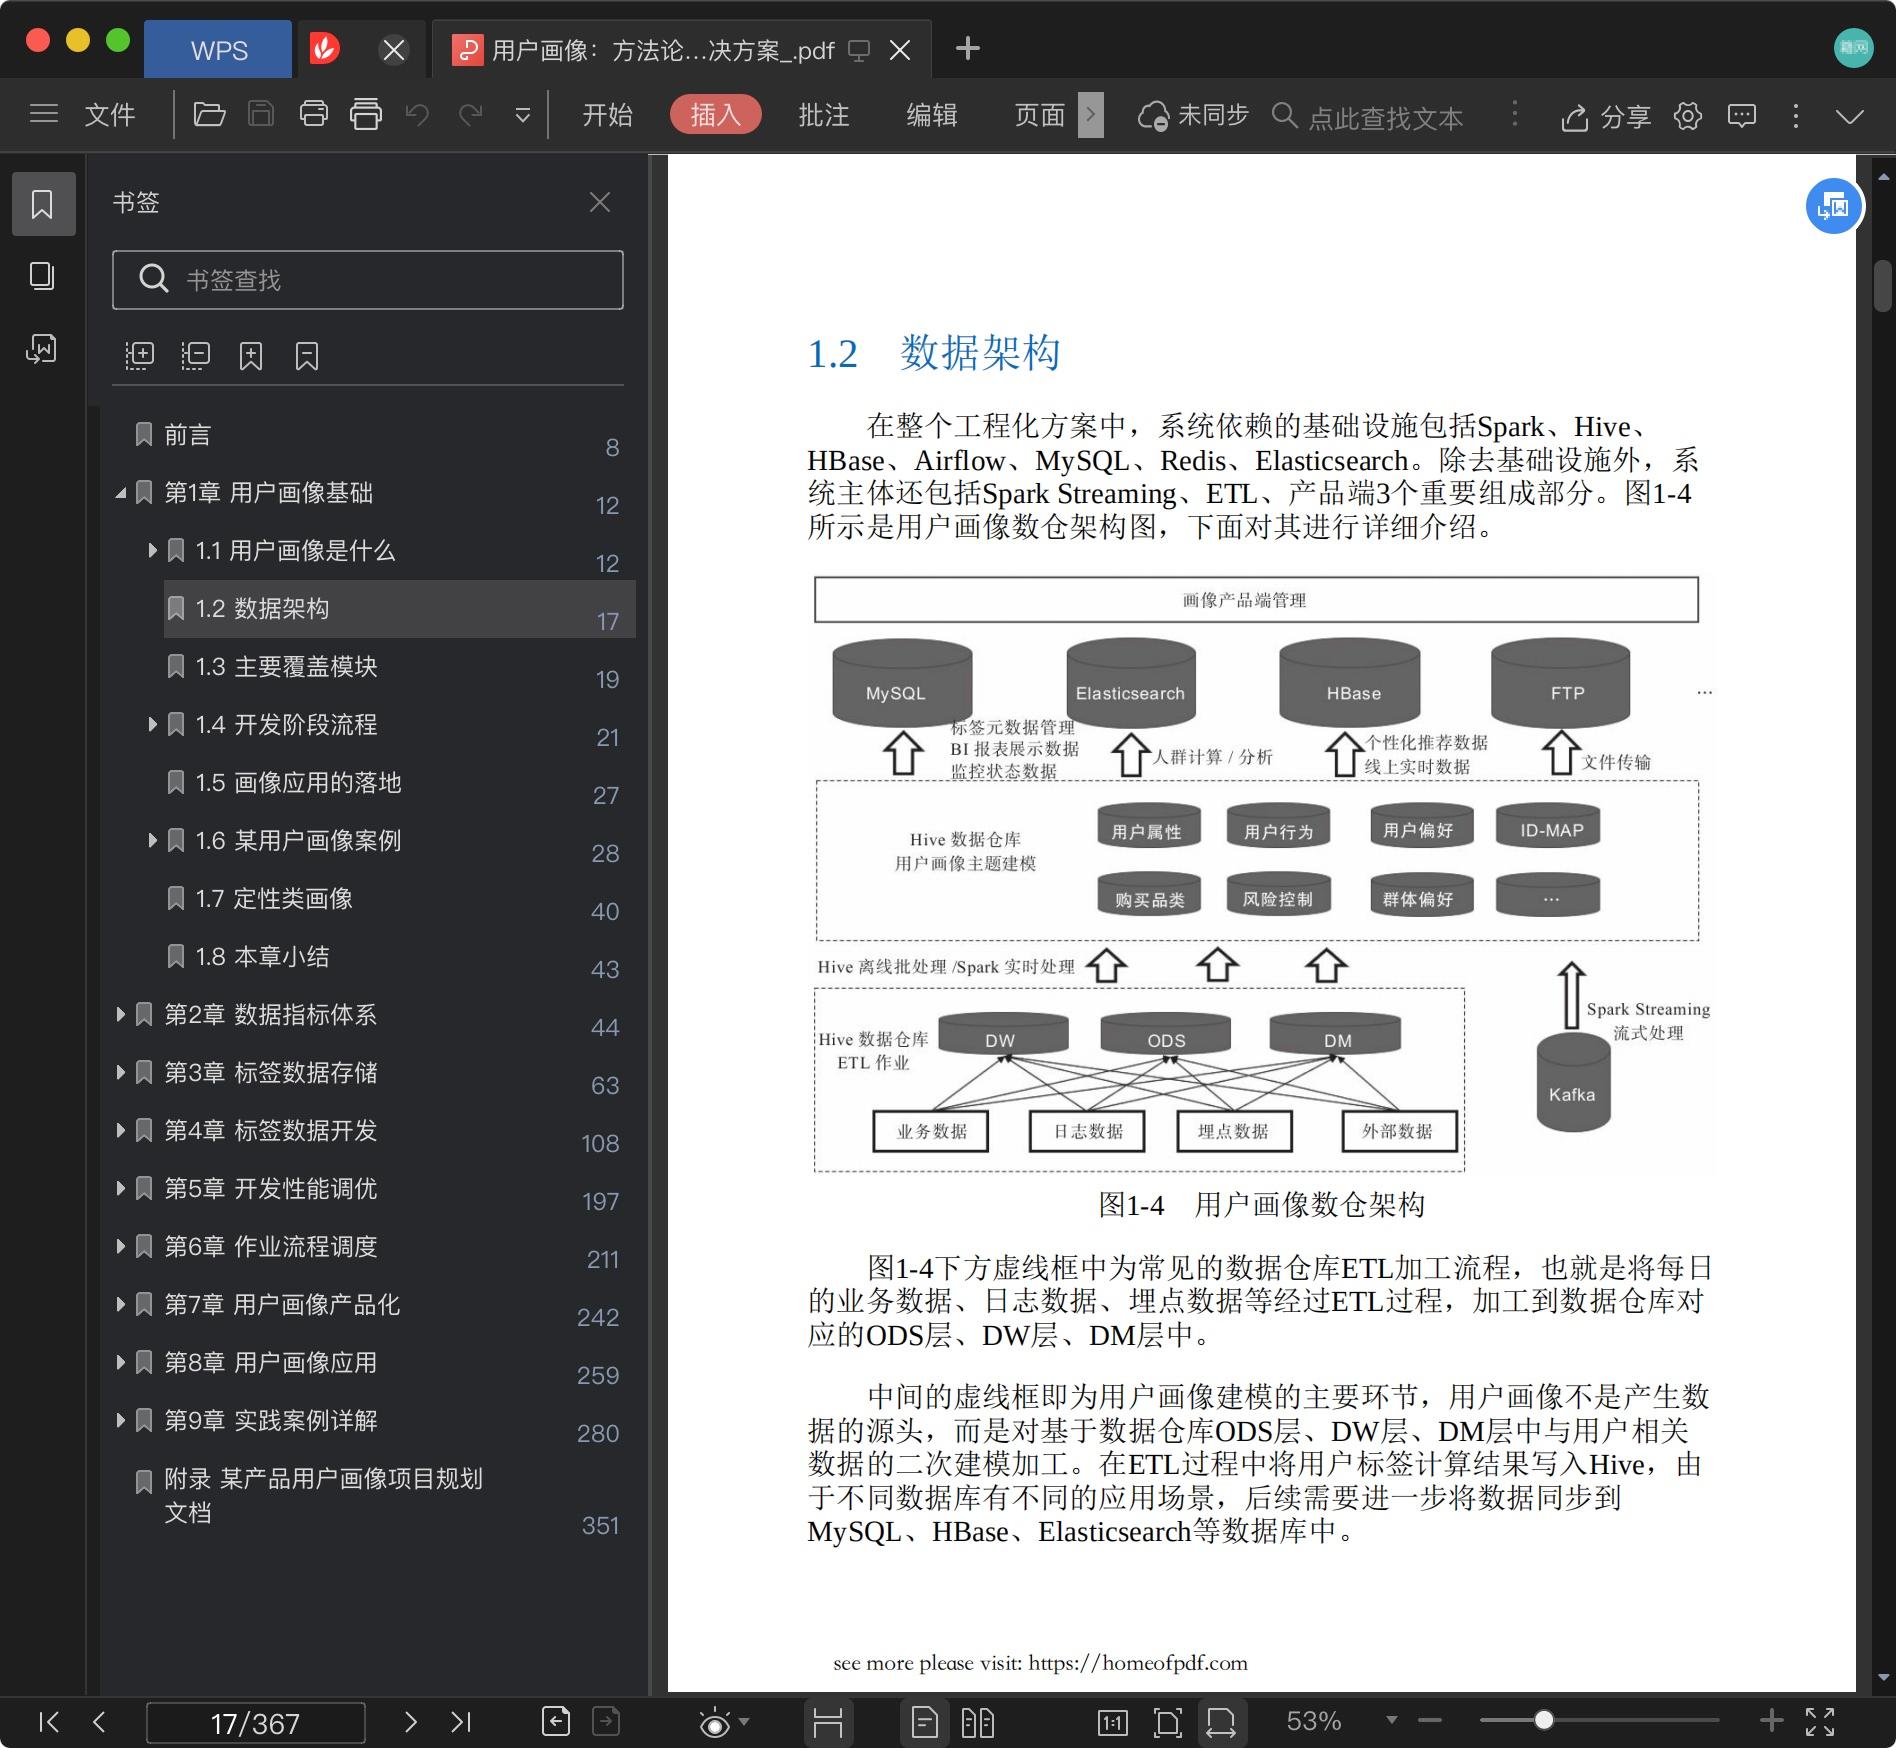Click the add bookmark icon
The width and height of the screenshot is (1896, 1748).
(251, 356)
